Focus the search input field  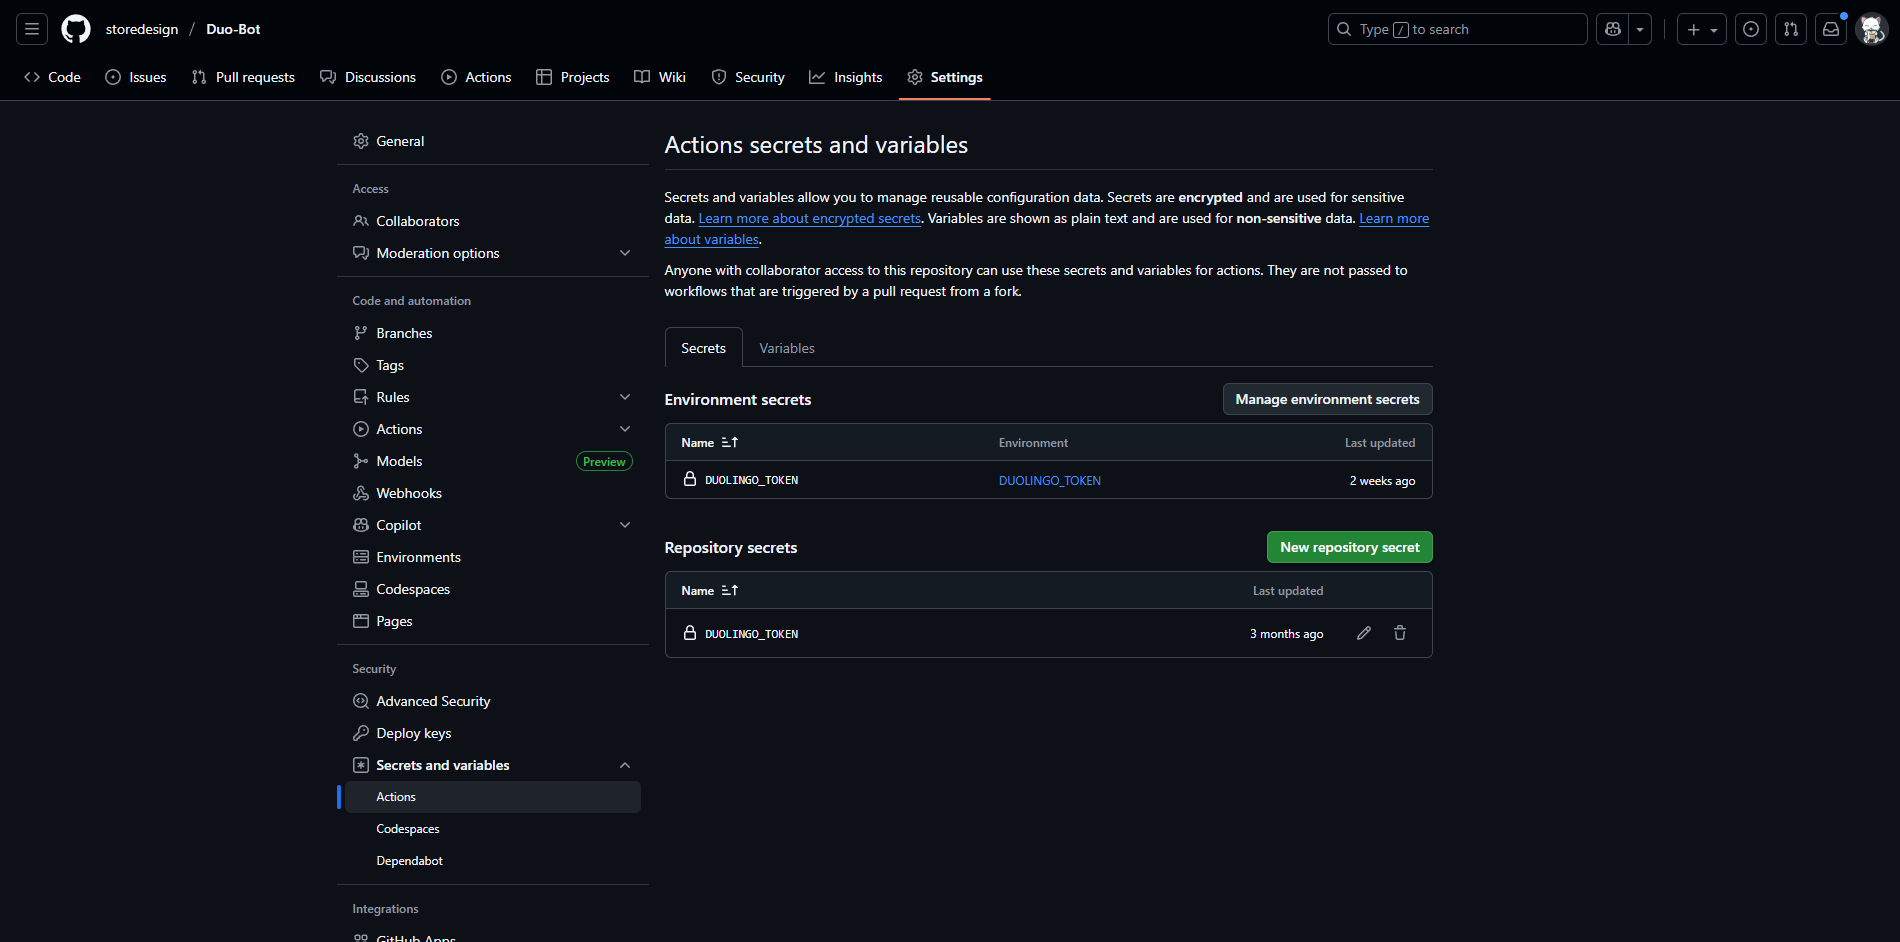pos(1457,29)
